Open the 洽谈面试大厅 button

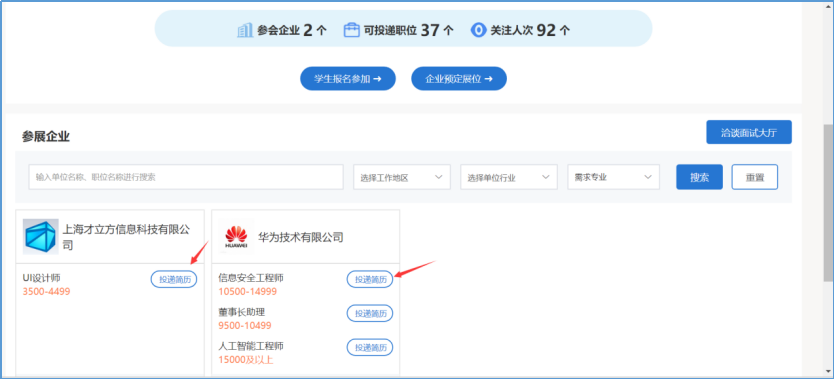749,132
